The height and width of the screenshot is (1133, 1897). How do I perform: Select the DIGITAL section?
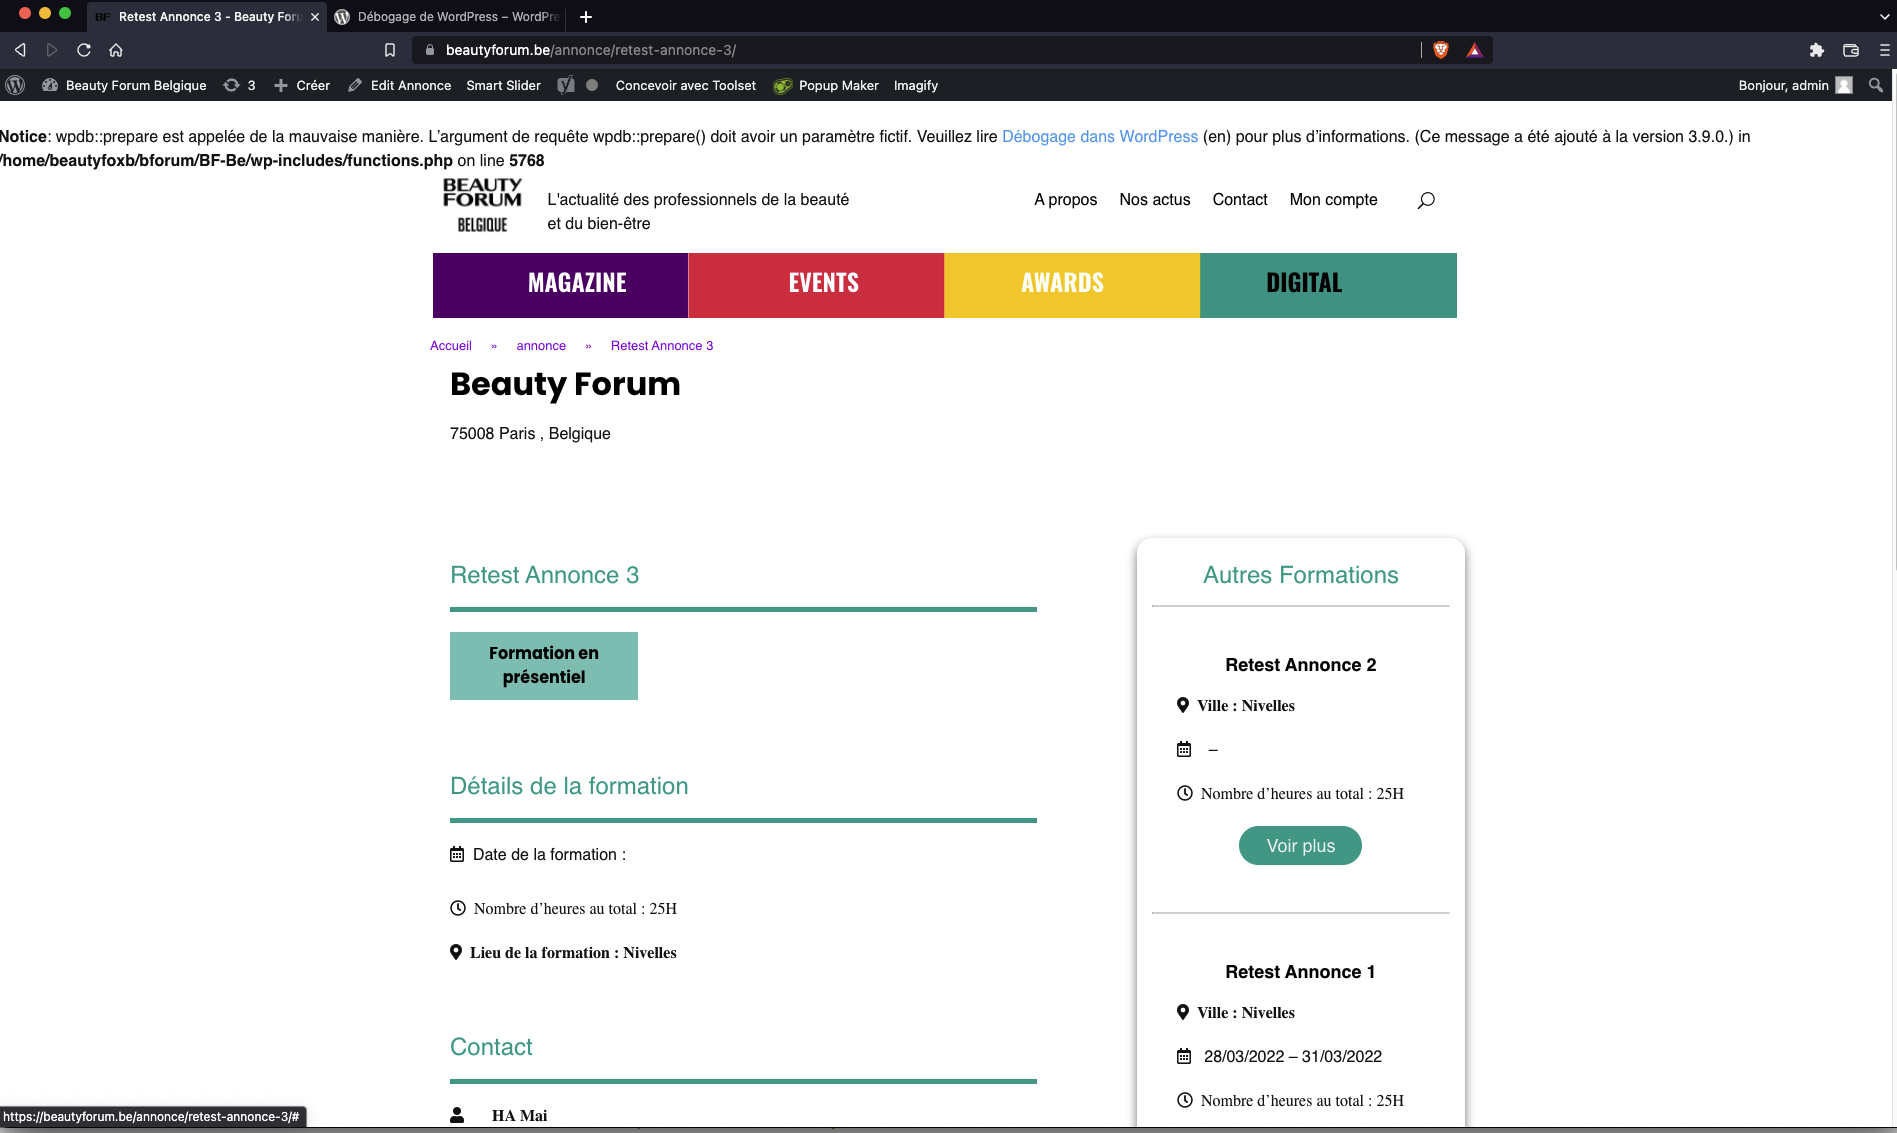coord(1328,285)
